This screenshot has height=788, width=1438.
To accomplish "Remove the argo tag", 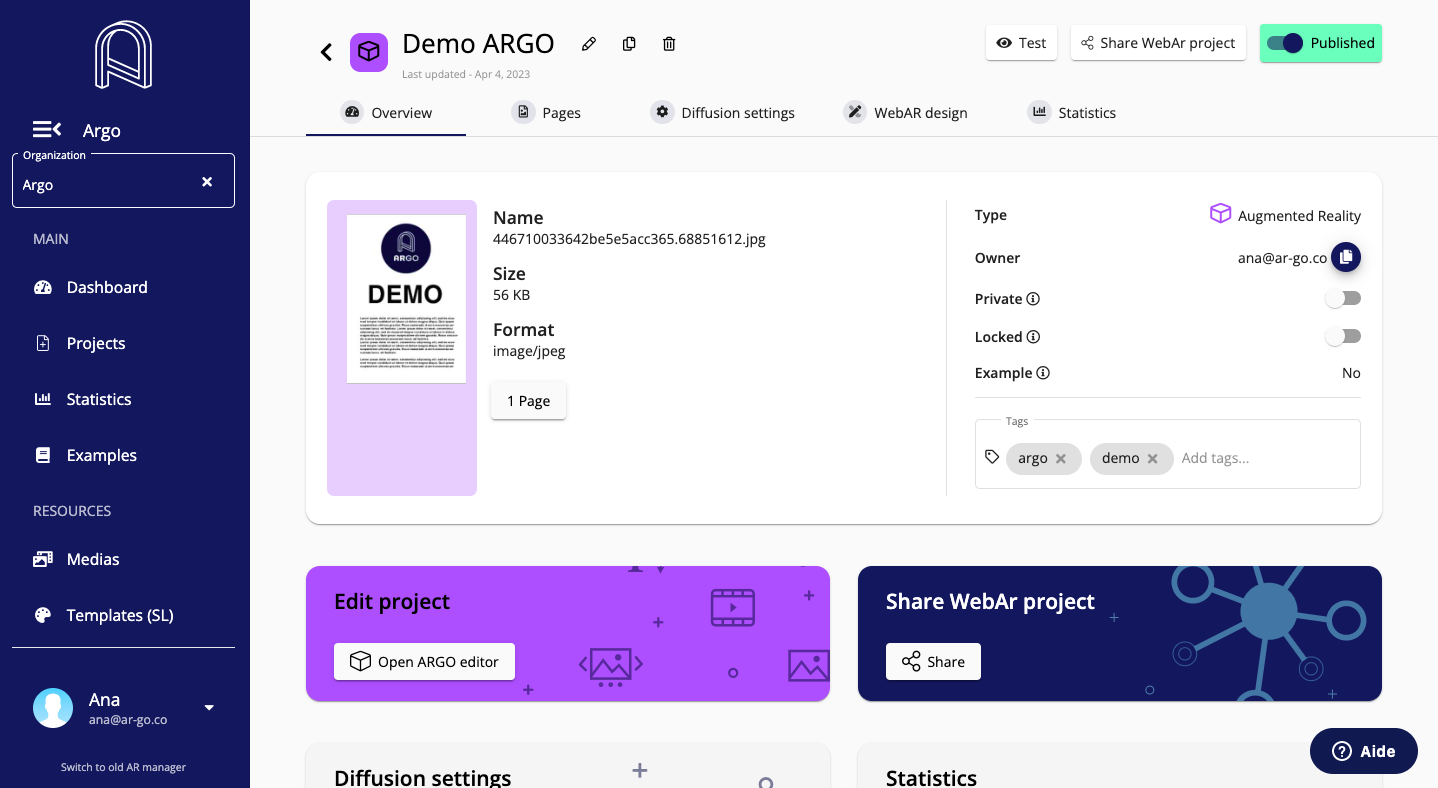I will pos(1061,459).
